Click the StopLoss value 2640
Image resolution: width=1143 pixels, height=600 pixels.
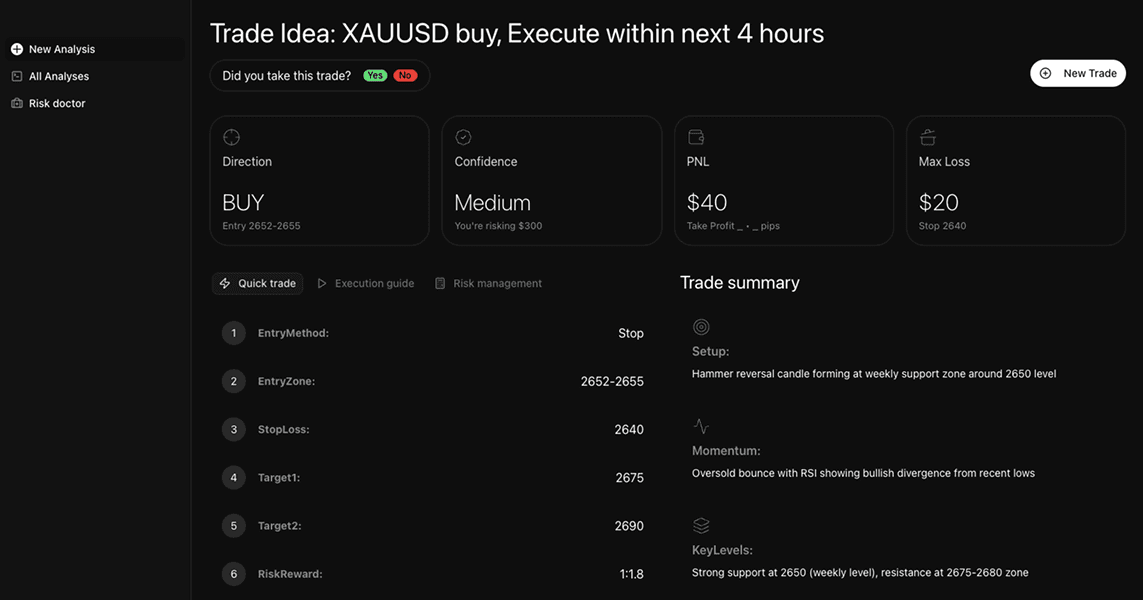point(629,430)
